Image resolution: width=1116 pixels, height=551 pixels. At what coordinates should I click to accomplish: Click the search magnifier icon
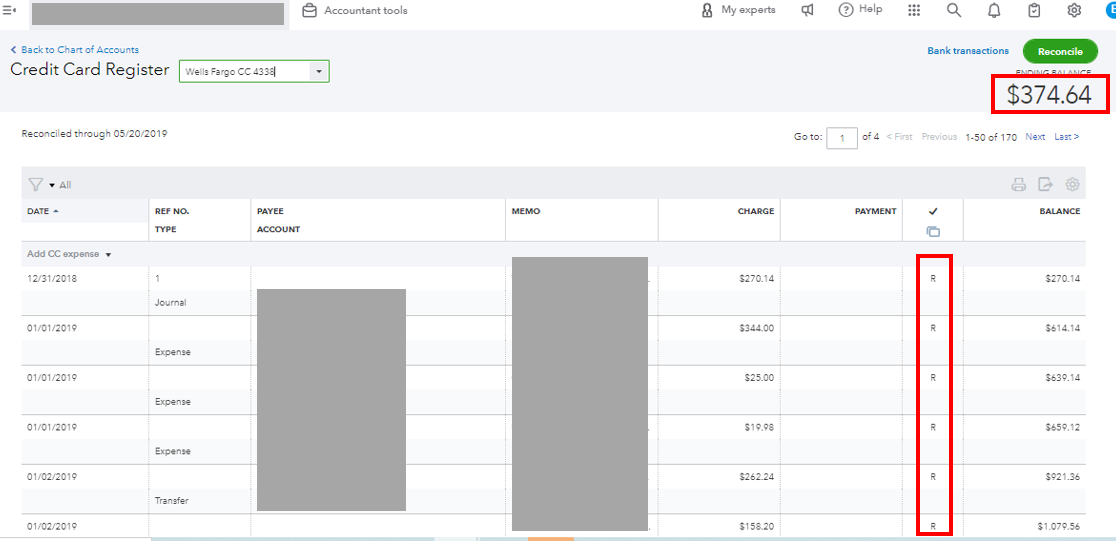(x=954, y=10)
